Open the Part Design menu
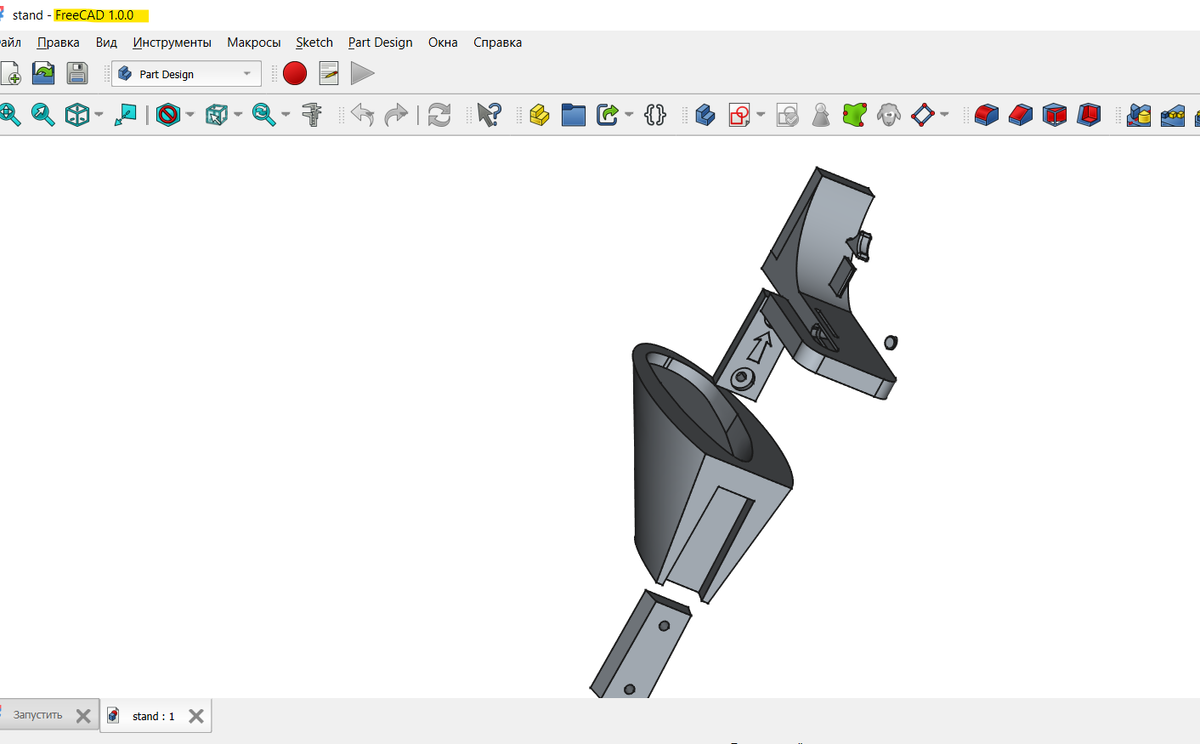The image size is (1200, 744). coord(380,42)
